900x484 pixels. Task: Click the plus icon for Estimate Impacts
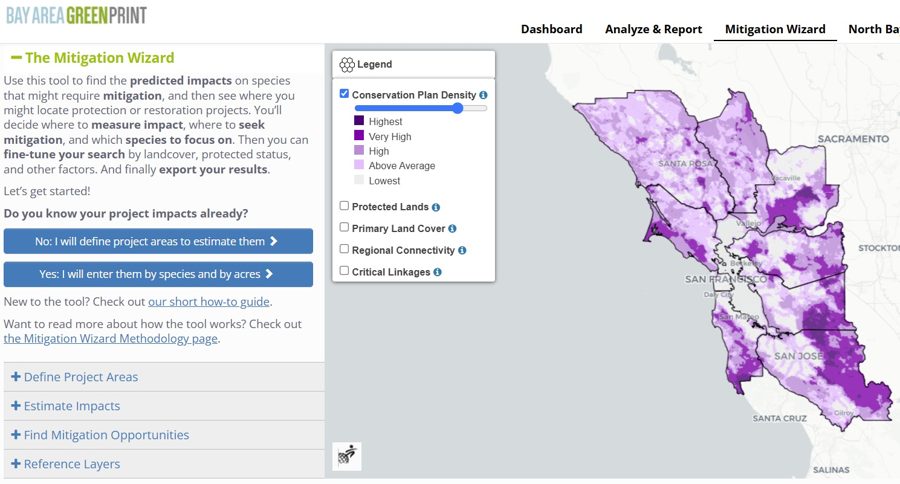pos(16,406)
